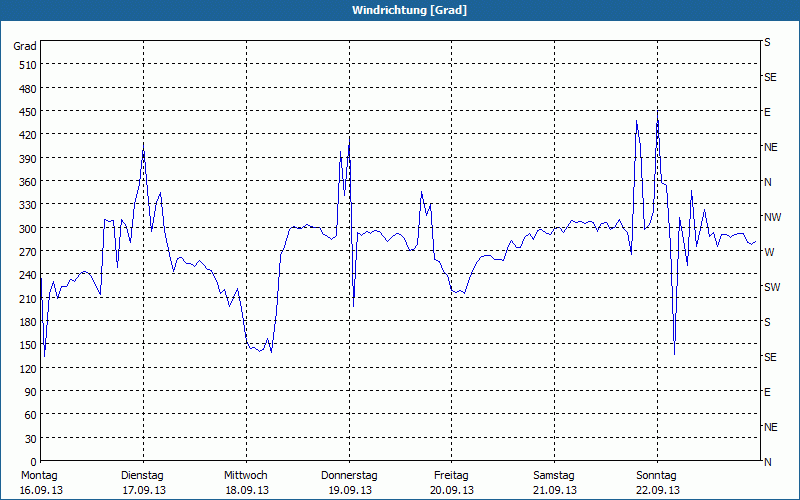Viewport: 800px width, 500px height.
Task: Select the 300 axis tick label
Action: coord(28,229)
